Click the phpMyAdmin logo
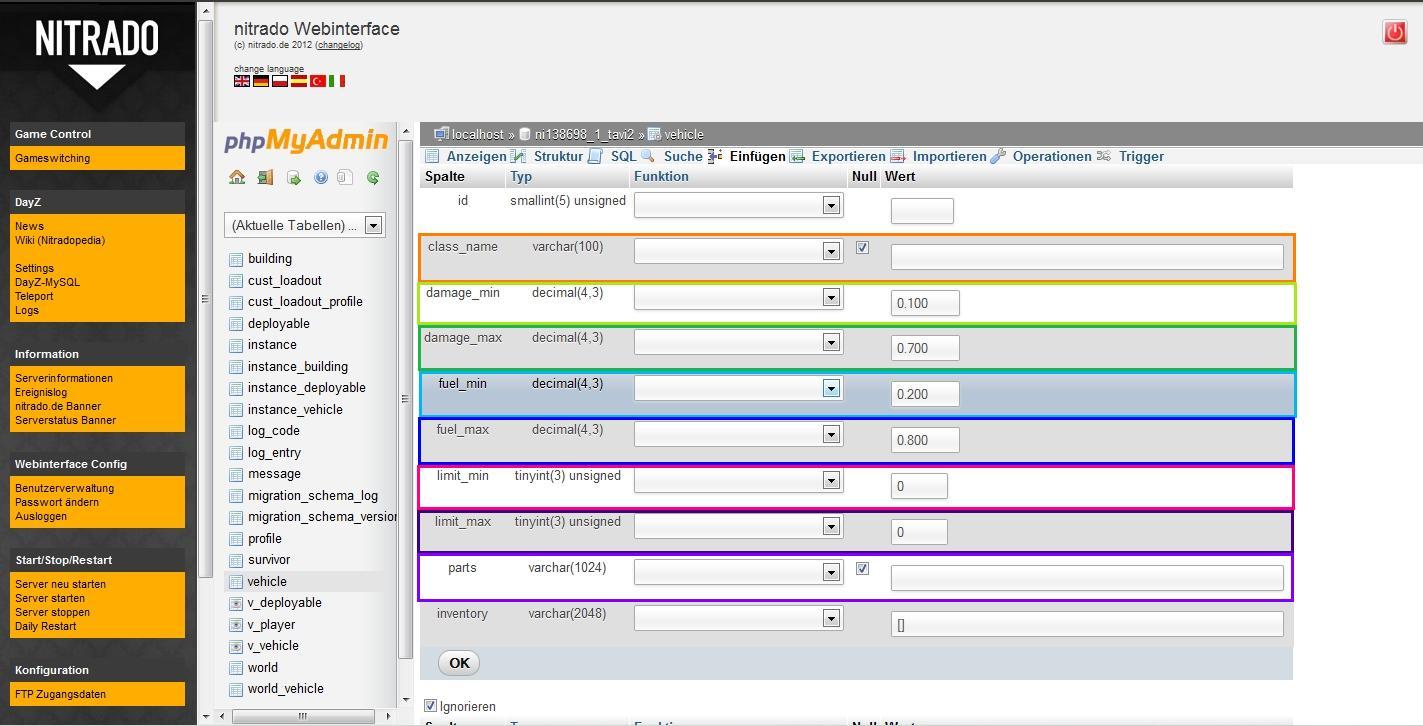The height and width of the screenshot is (726, 1423). (306, 141)
